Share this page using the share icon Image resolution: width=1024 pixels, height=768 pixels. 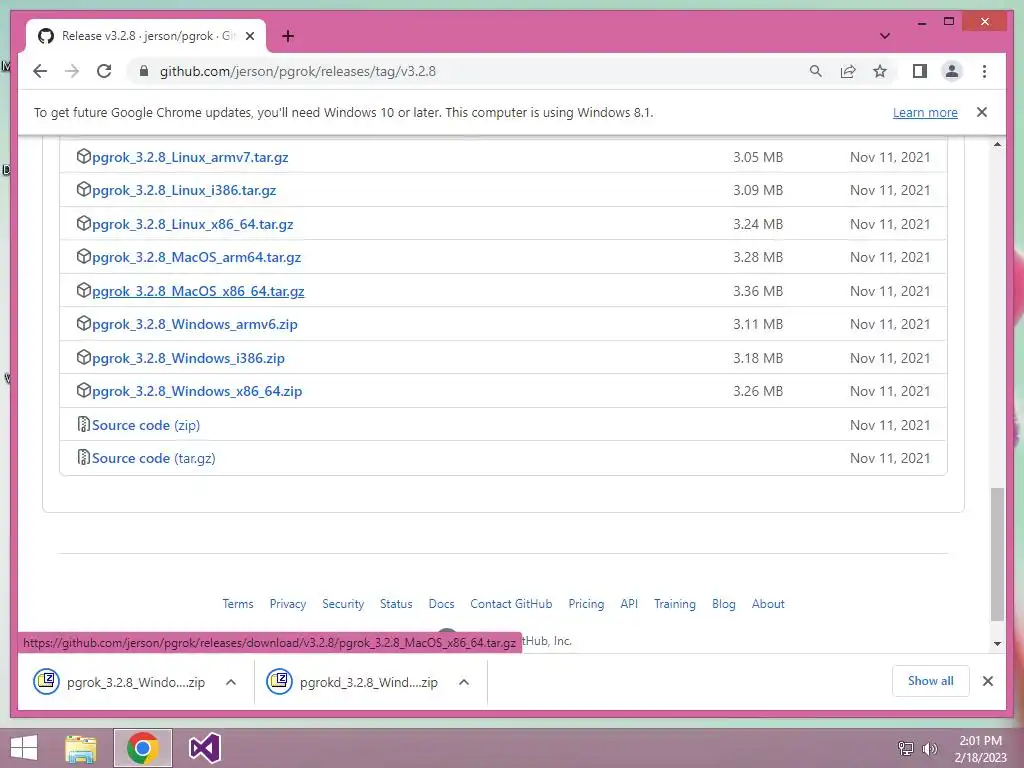tap(848, 71)
